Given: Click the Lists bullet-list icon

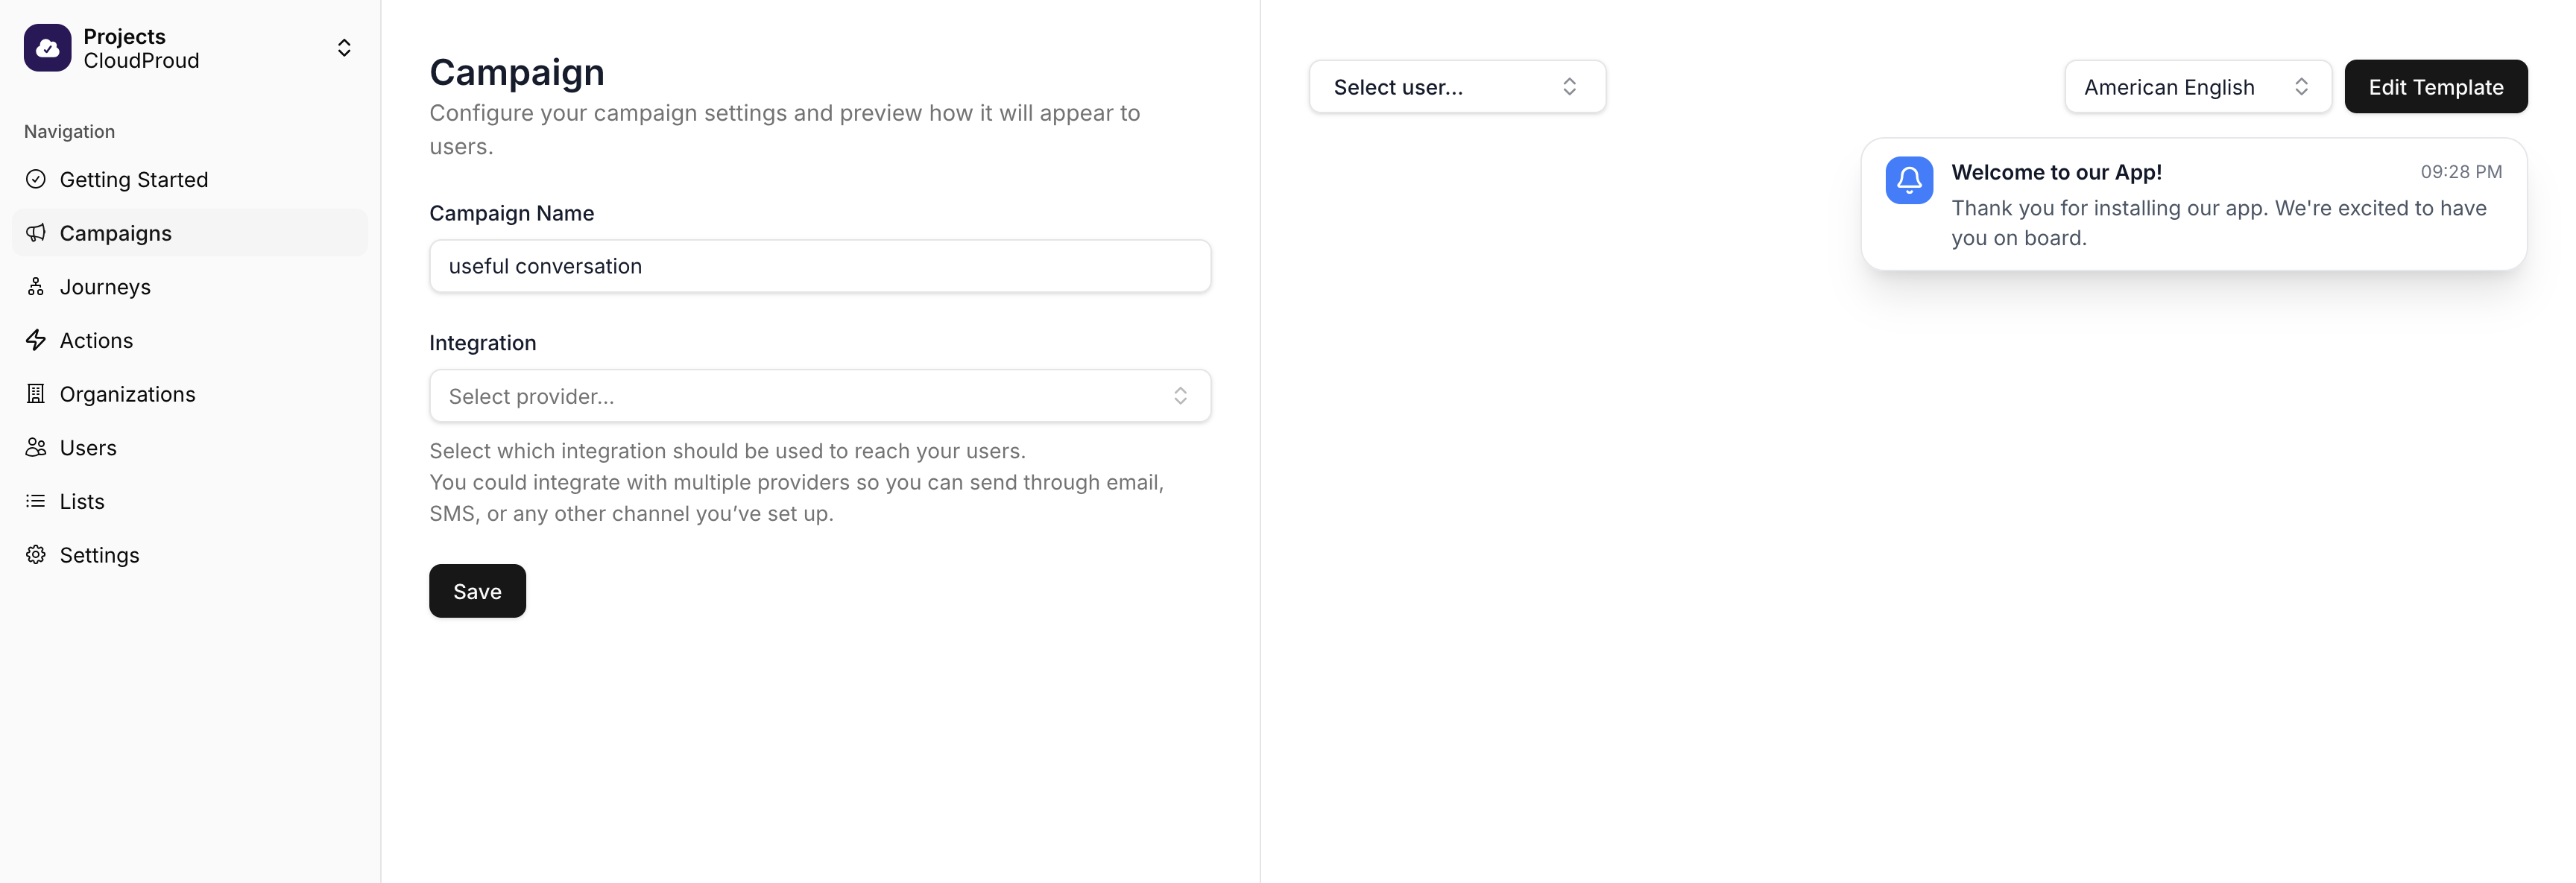Looking at the screenshot, I should [x=36, y=501].
